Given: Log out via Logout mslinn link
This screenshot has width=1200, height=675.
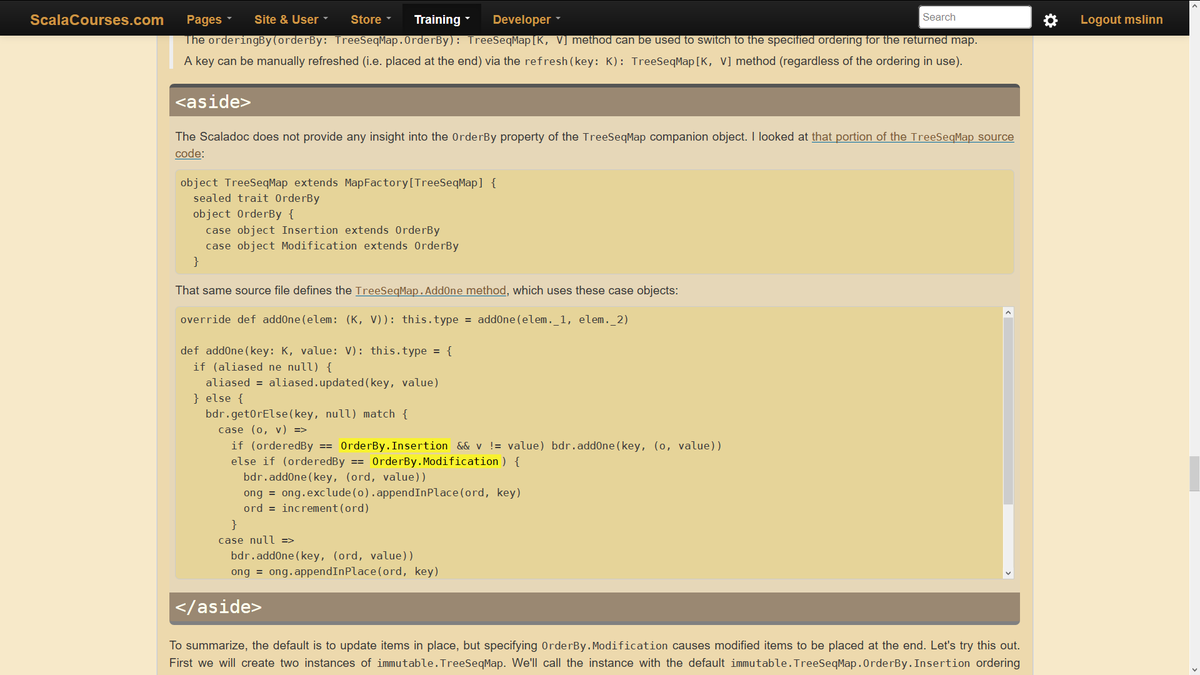Looking at the screenshot, I should pyautogui.click(x=1121, y=19).
